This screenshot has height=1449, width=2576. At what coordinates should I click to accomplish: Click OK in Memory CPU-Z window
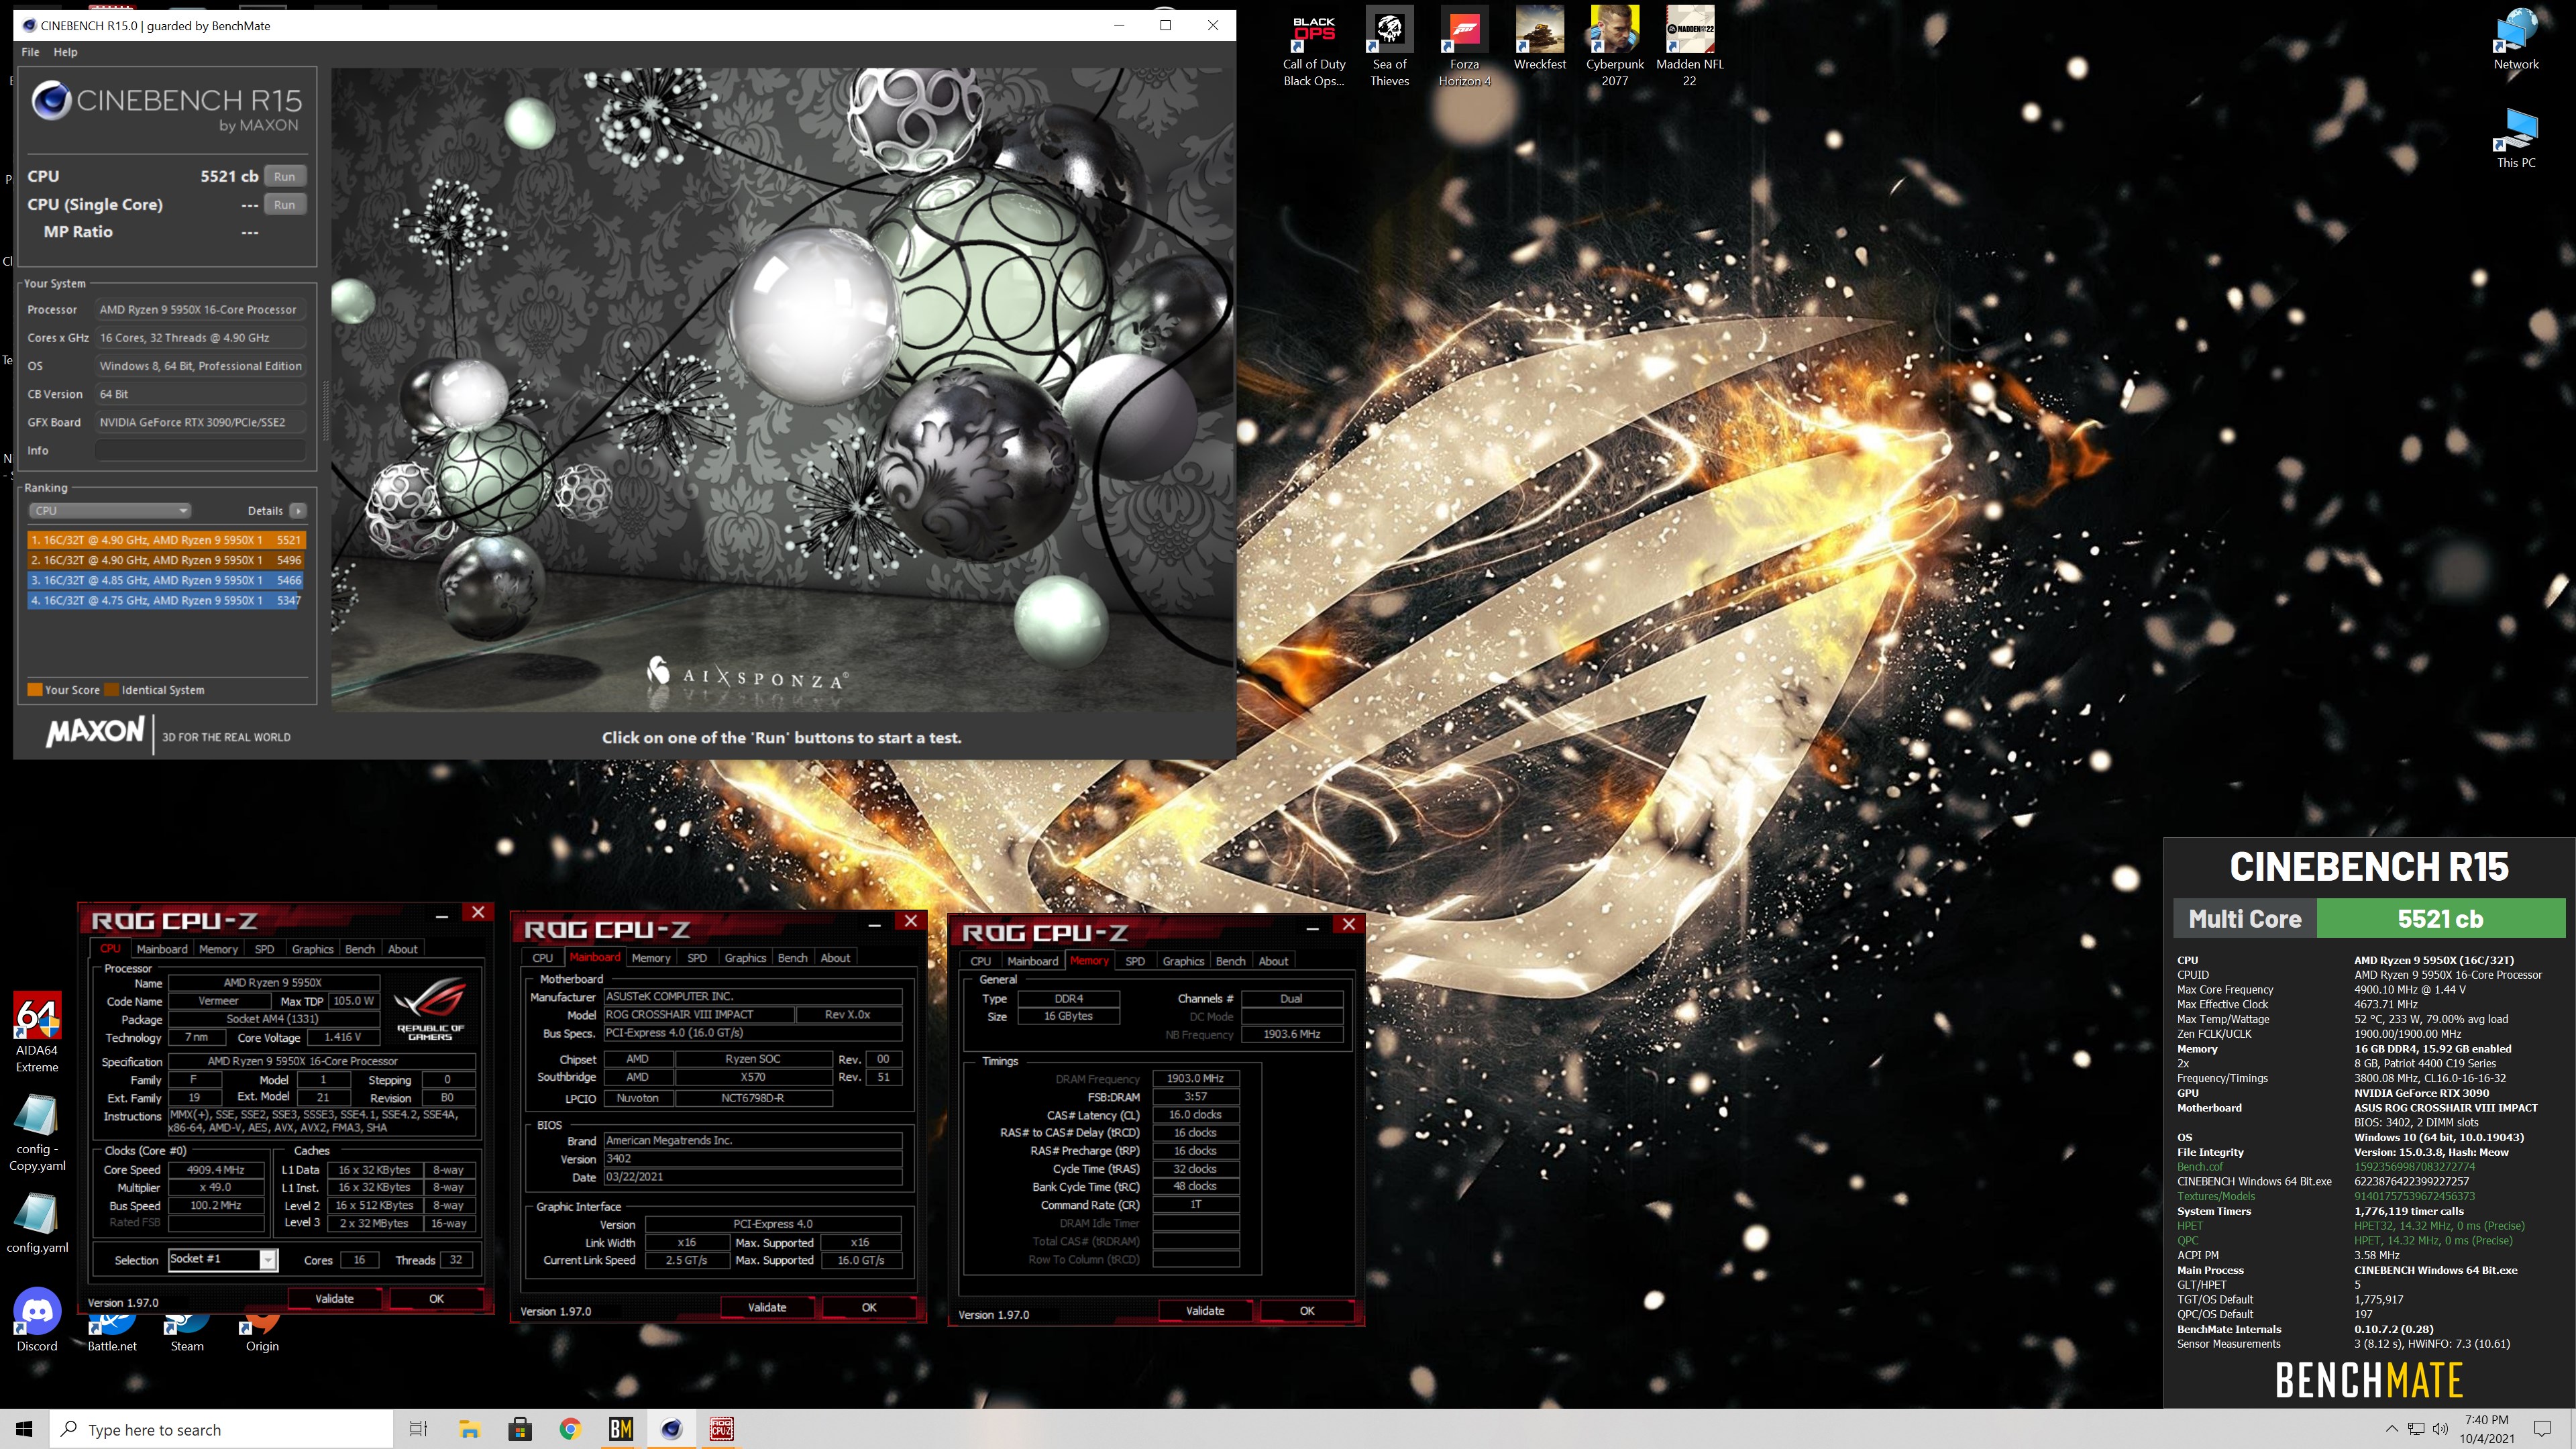pyautogui.click(x=1307, y=1310)
